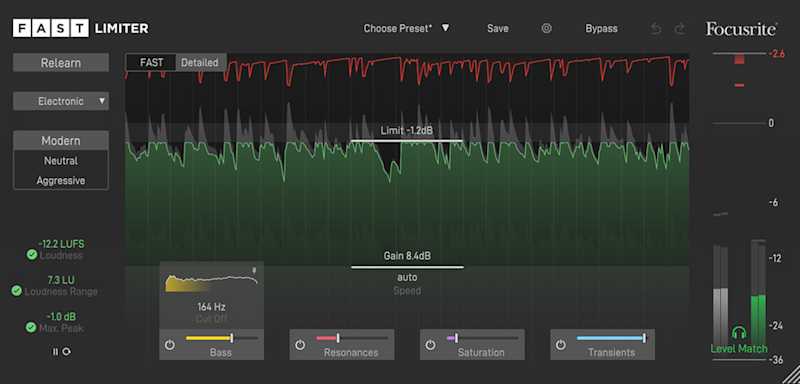
Task: Click the redo arrow icon
Action: coord(680,29)
